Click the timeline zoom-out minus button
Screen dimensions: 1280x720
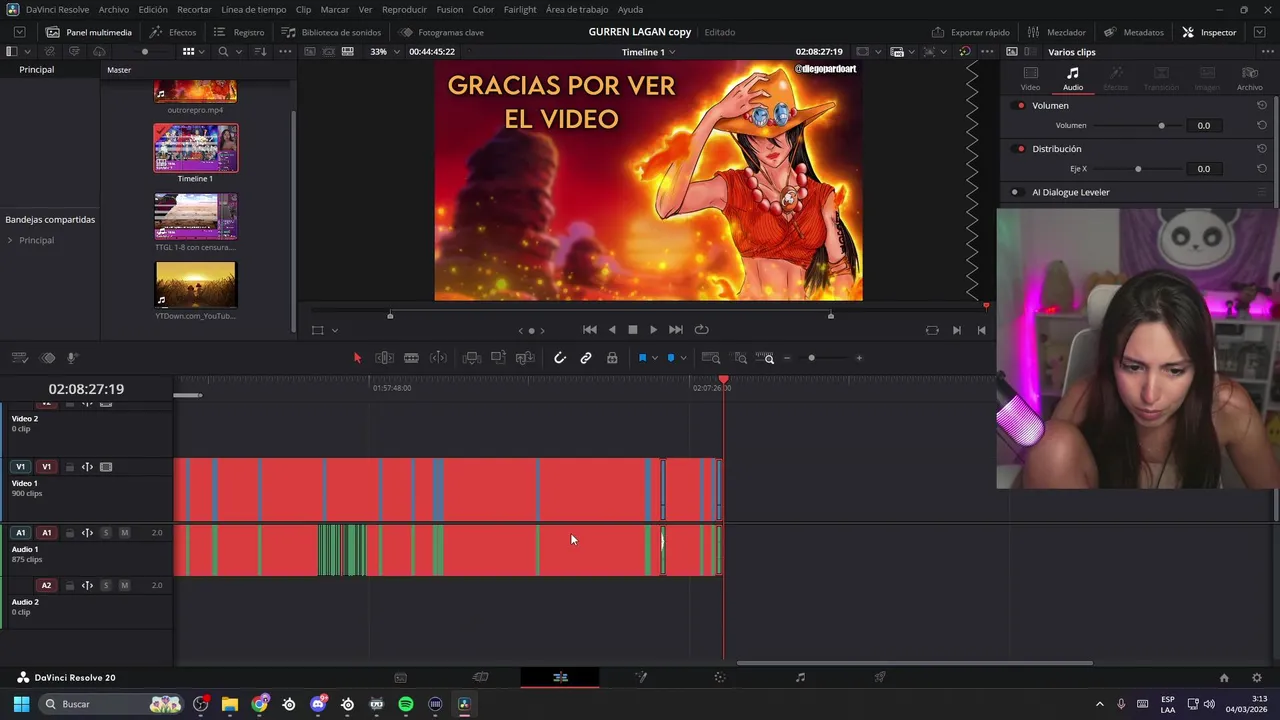point(787,358)
